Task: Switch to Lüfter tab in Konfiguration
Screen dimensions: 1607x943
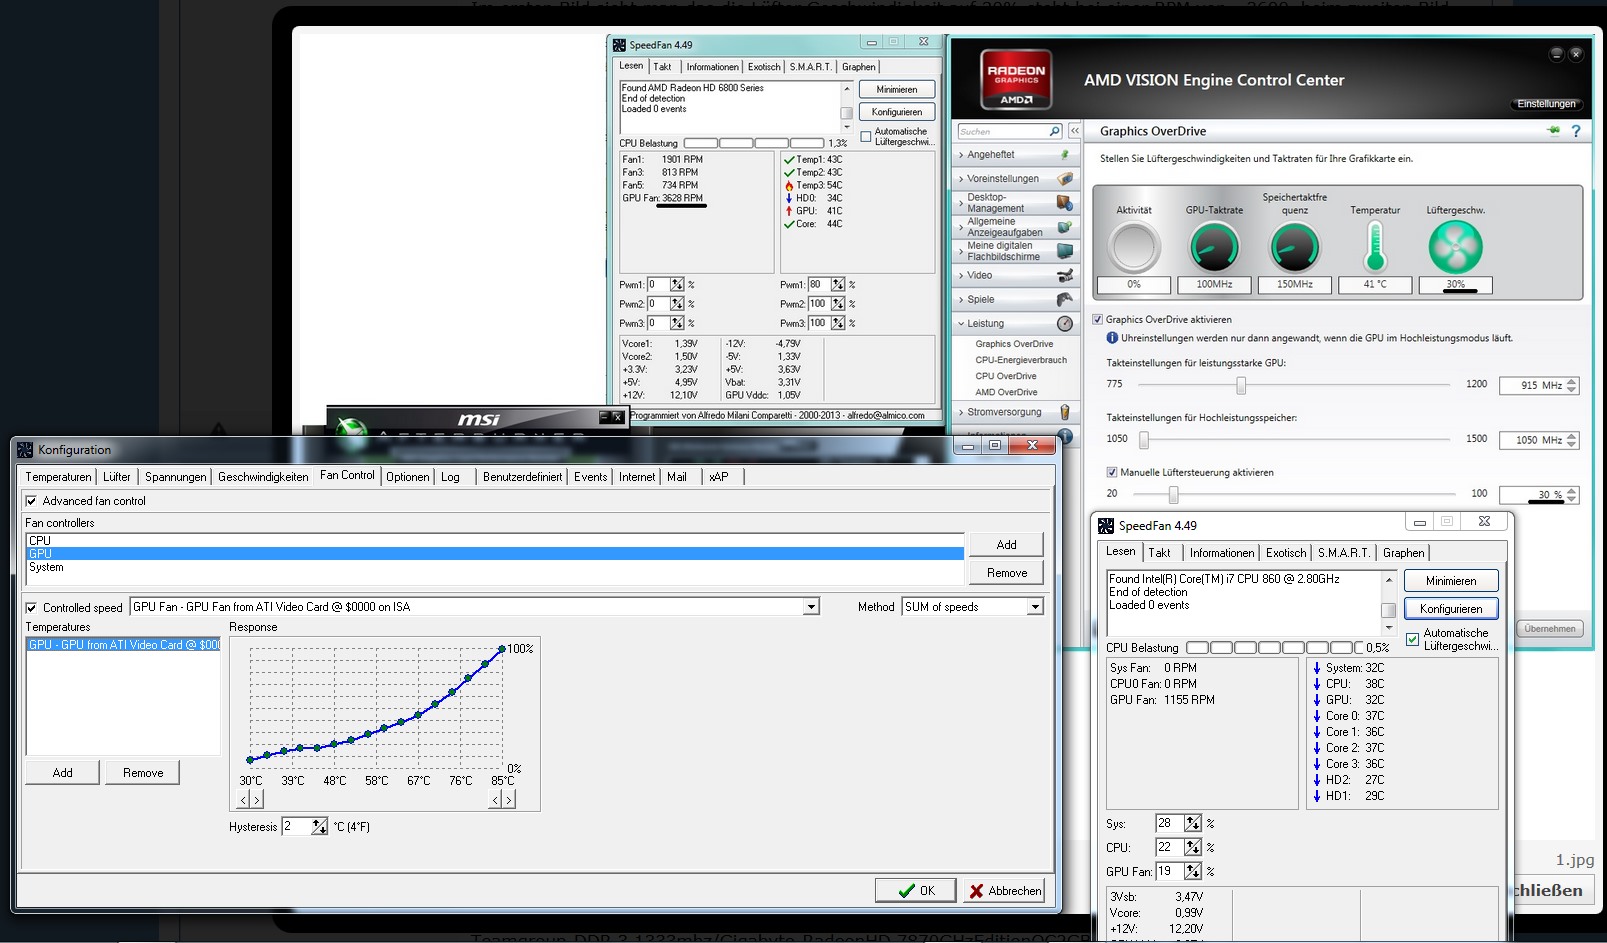Action: [x=117, y=477]
